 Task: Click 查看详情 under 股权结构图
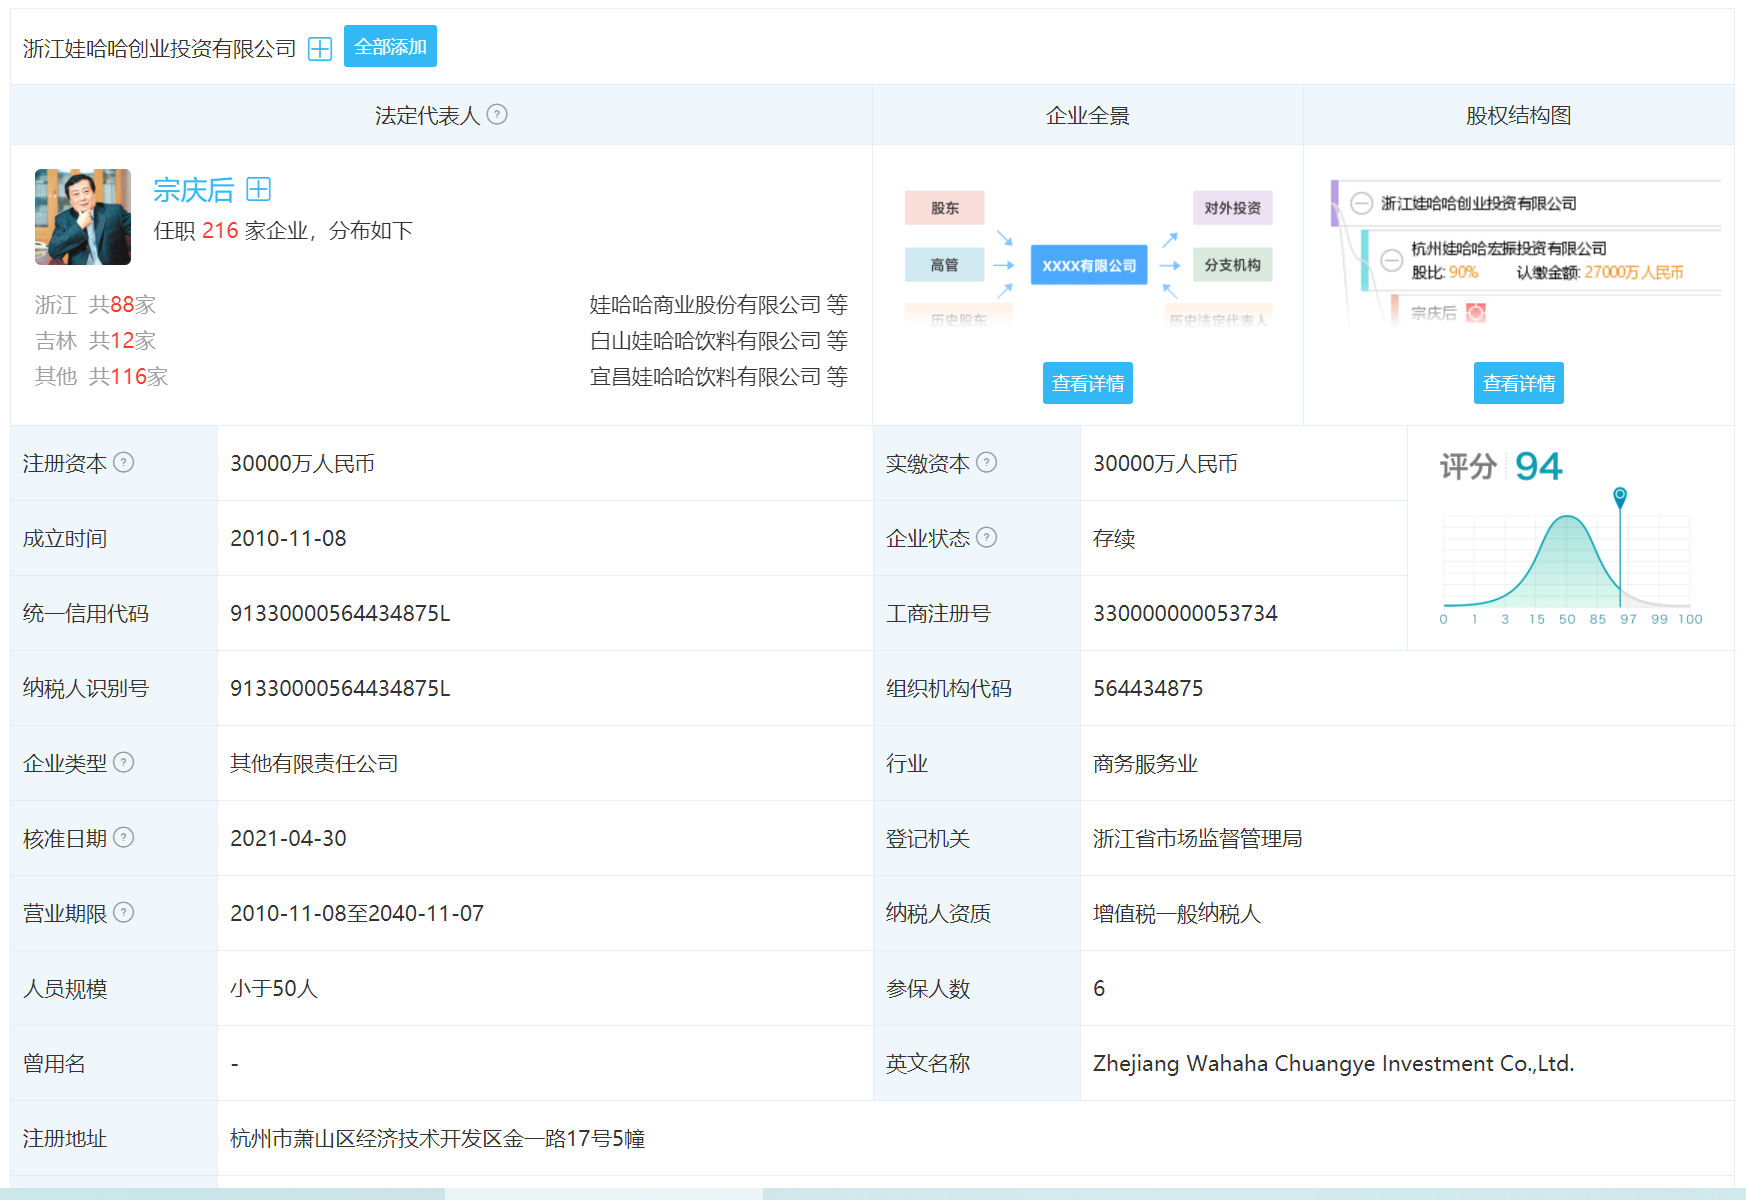(x=1519, y=383)
